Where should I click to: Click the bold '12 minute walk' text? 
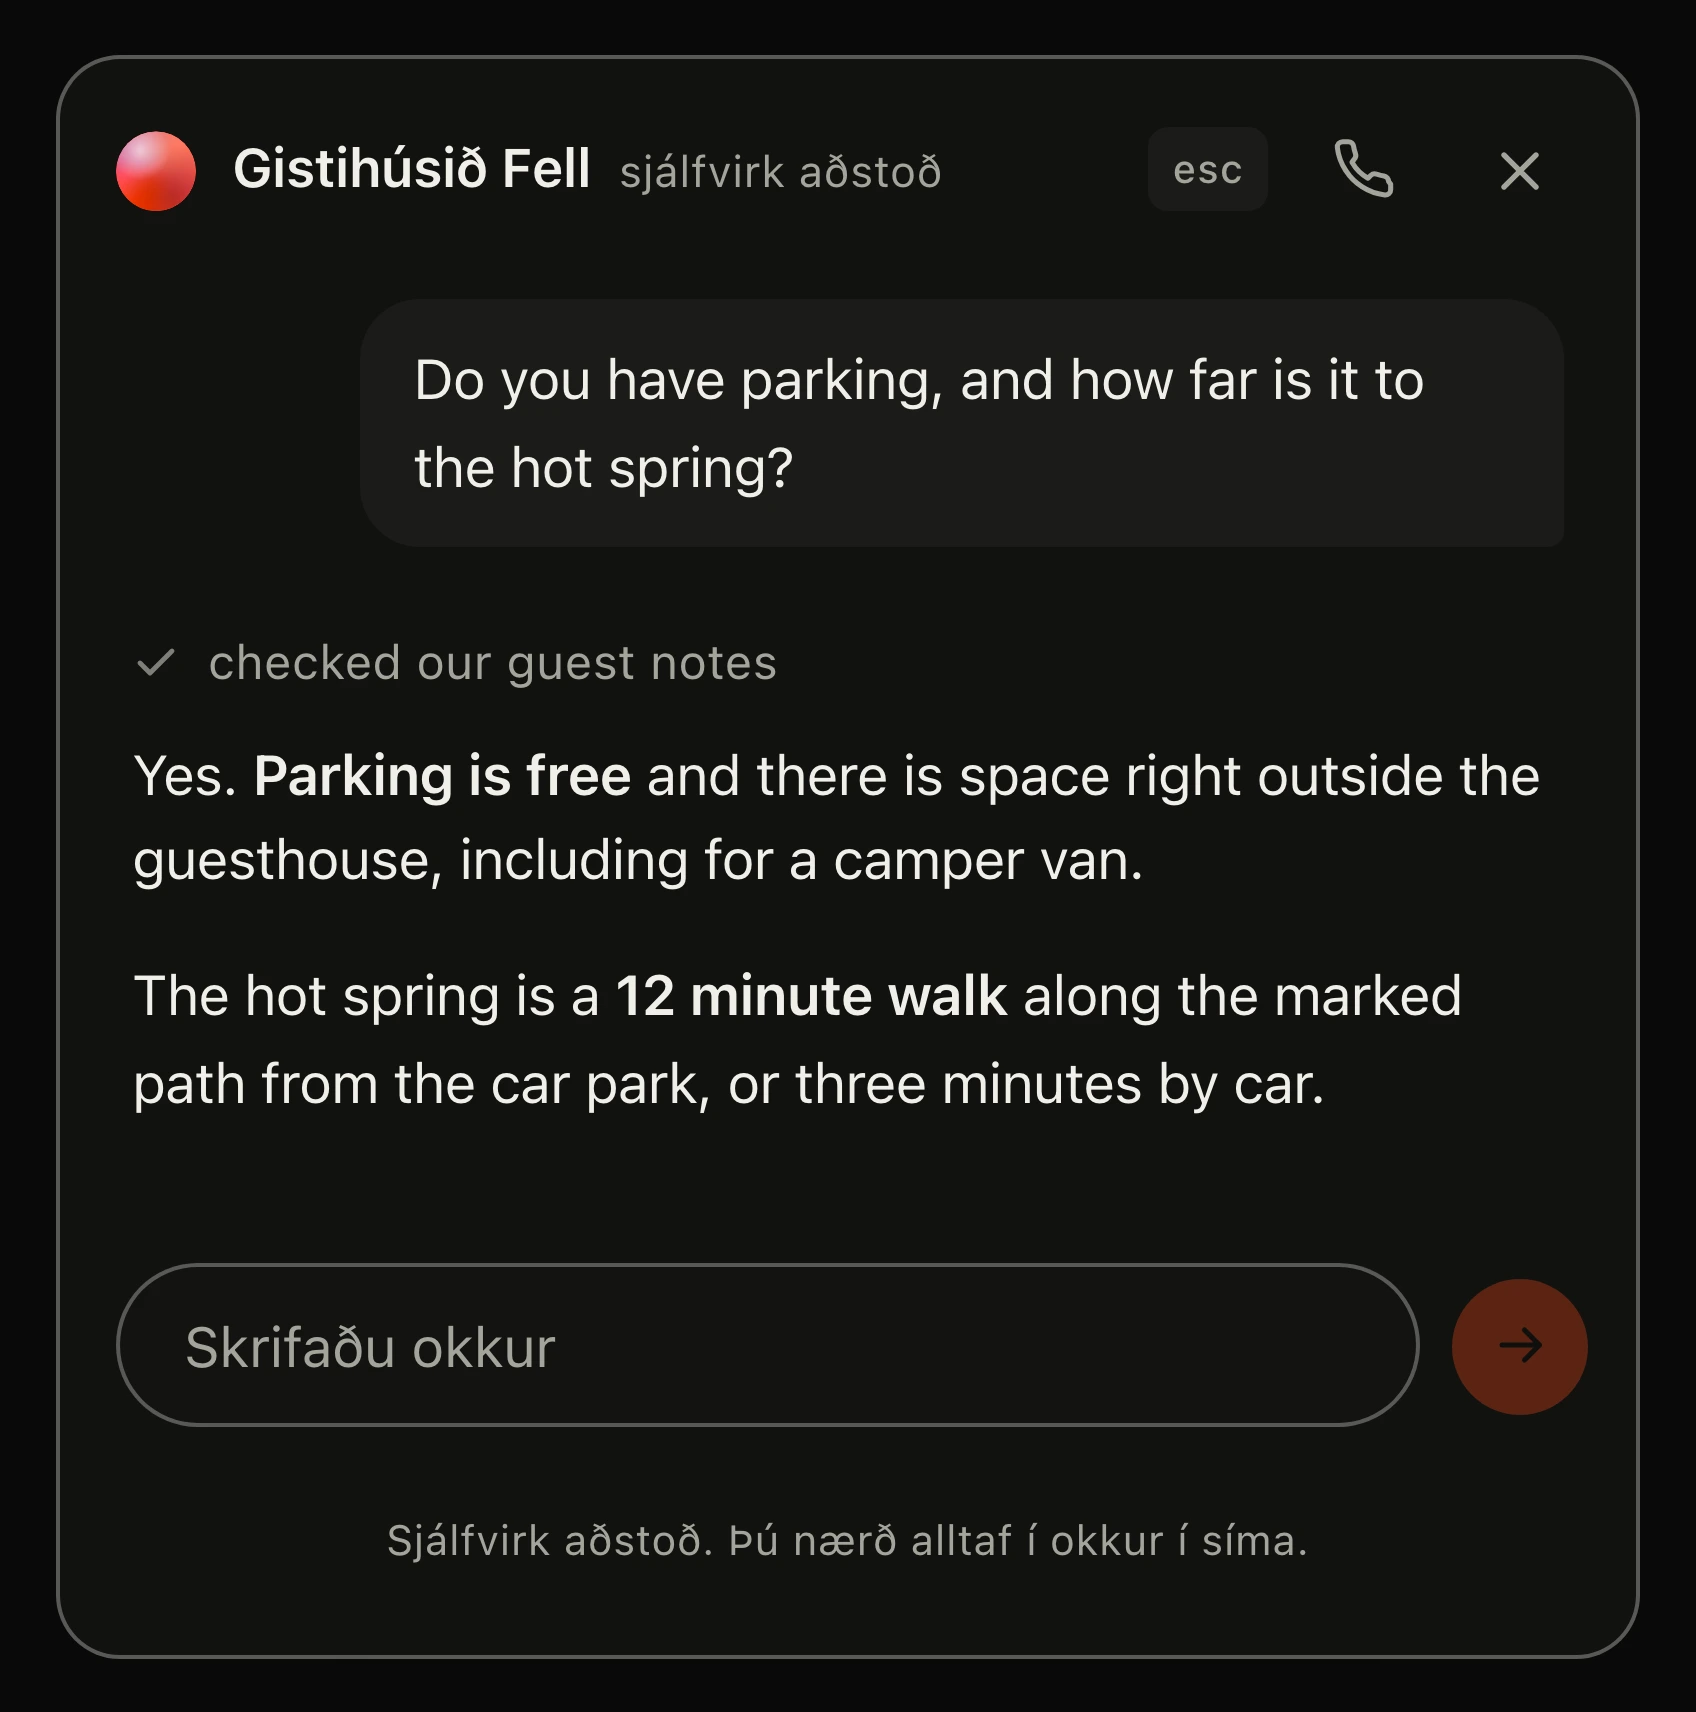(x=811, y=996)
